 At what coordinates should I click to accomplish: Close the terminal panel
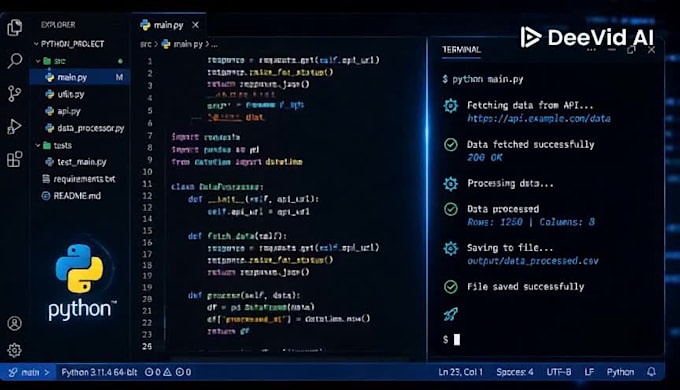tap(651, 49)
